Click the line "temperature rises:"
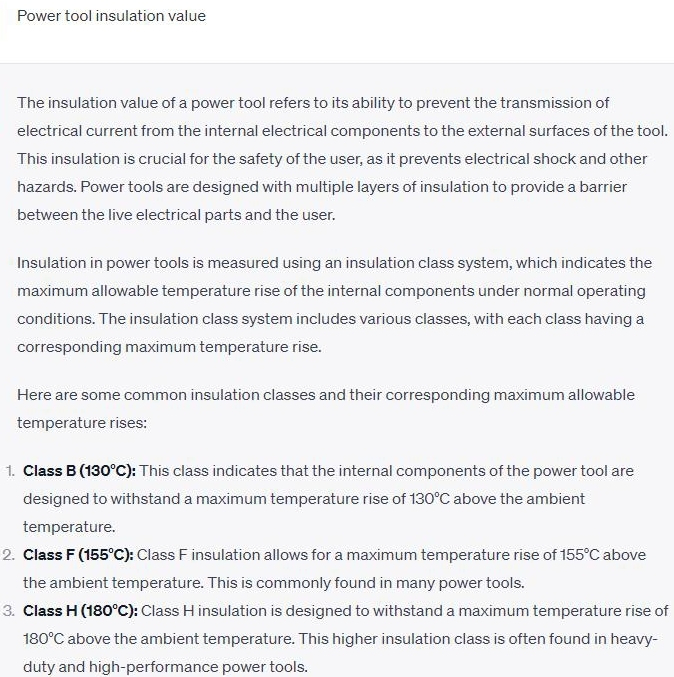Screen dimensions: 674x677 pyautogui.click(x=82, y=423)
